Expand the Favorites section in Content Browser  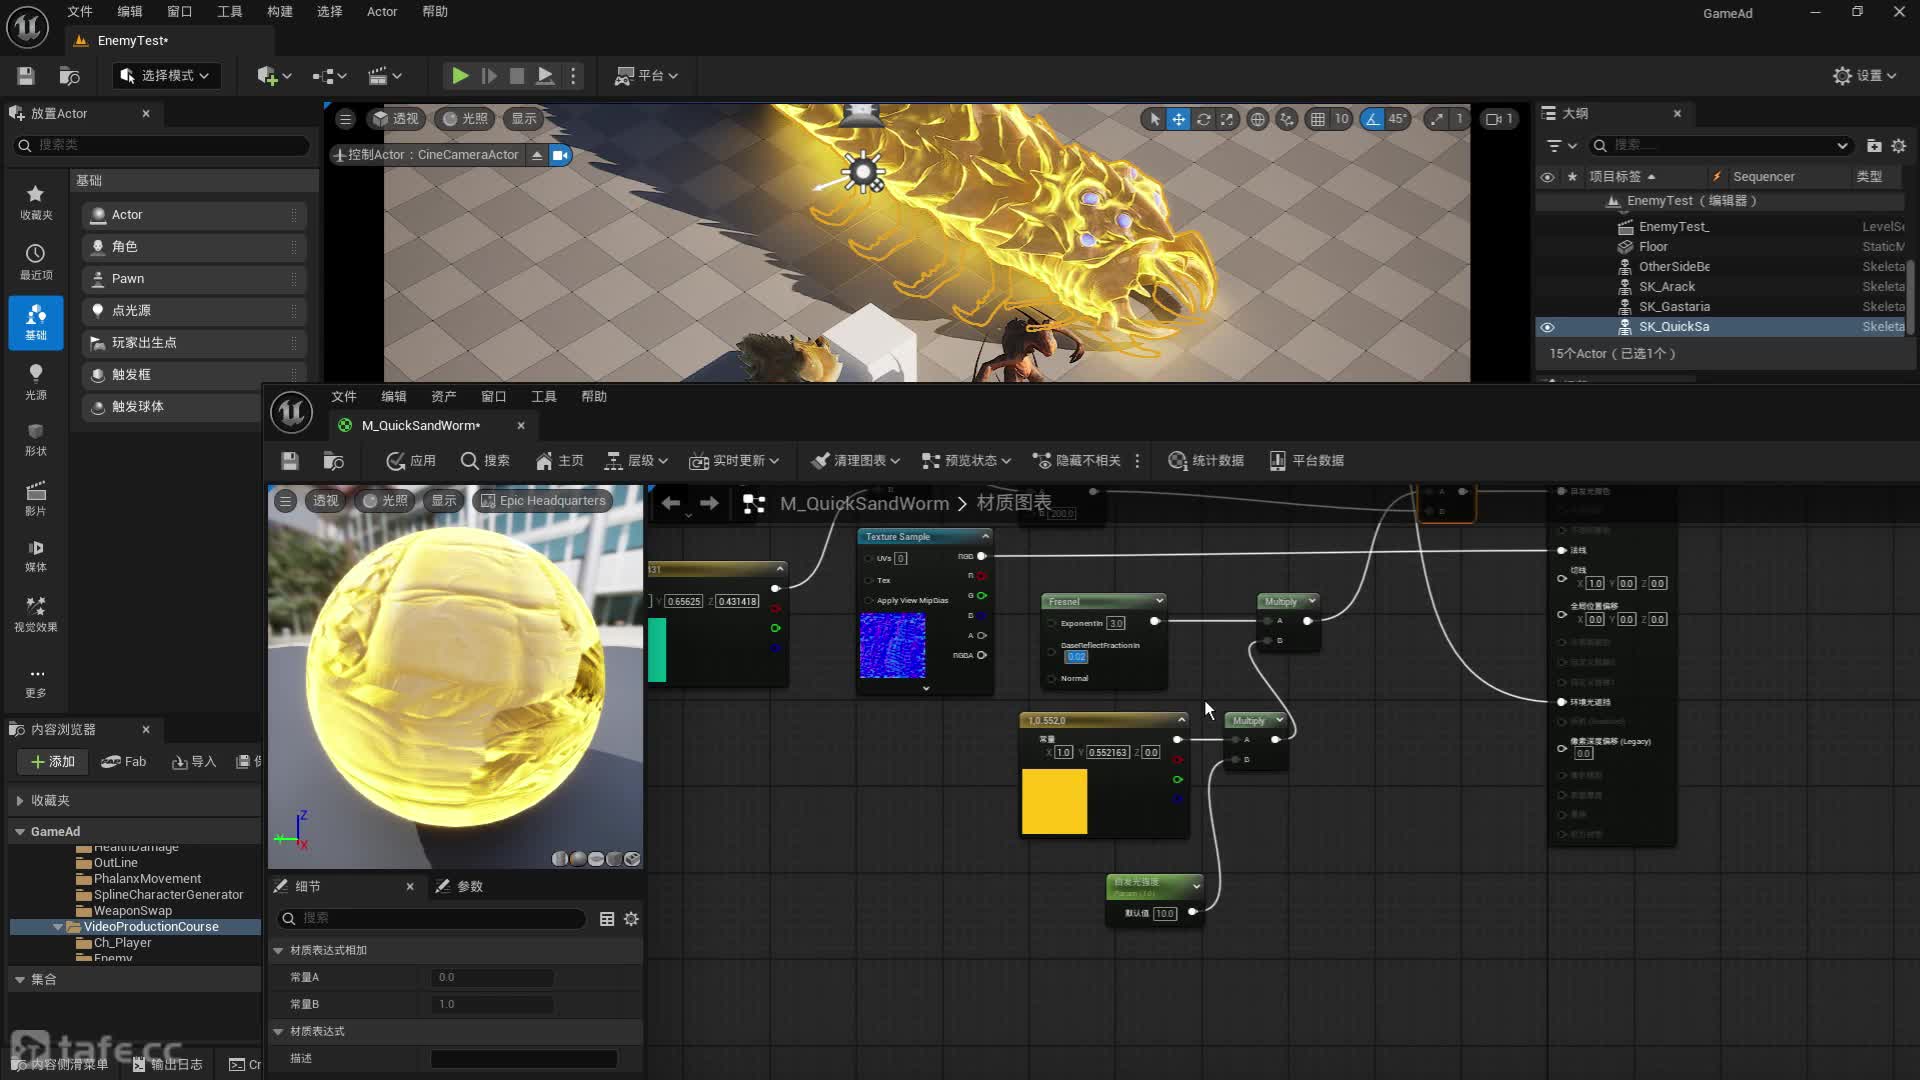20,800
